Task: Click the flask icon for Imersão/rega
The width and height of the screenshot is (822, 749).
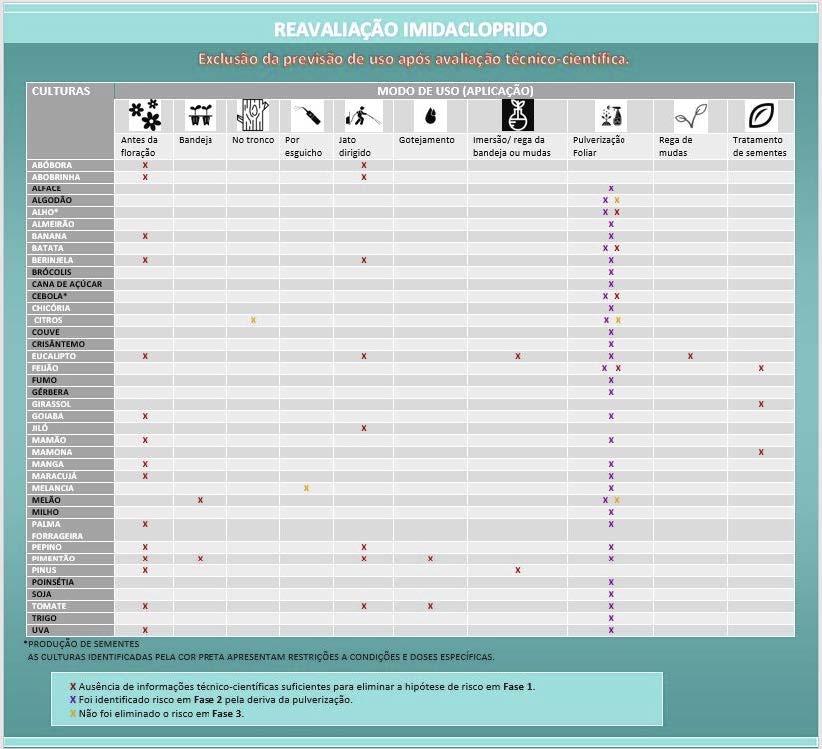Action: pos(517,116)
